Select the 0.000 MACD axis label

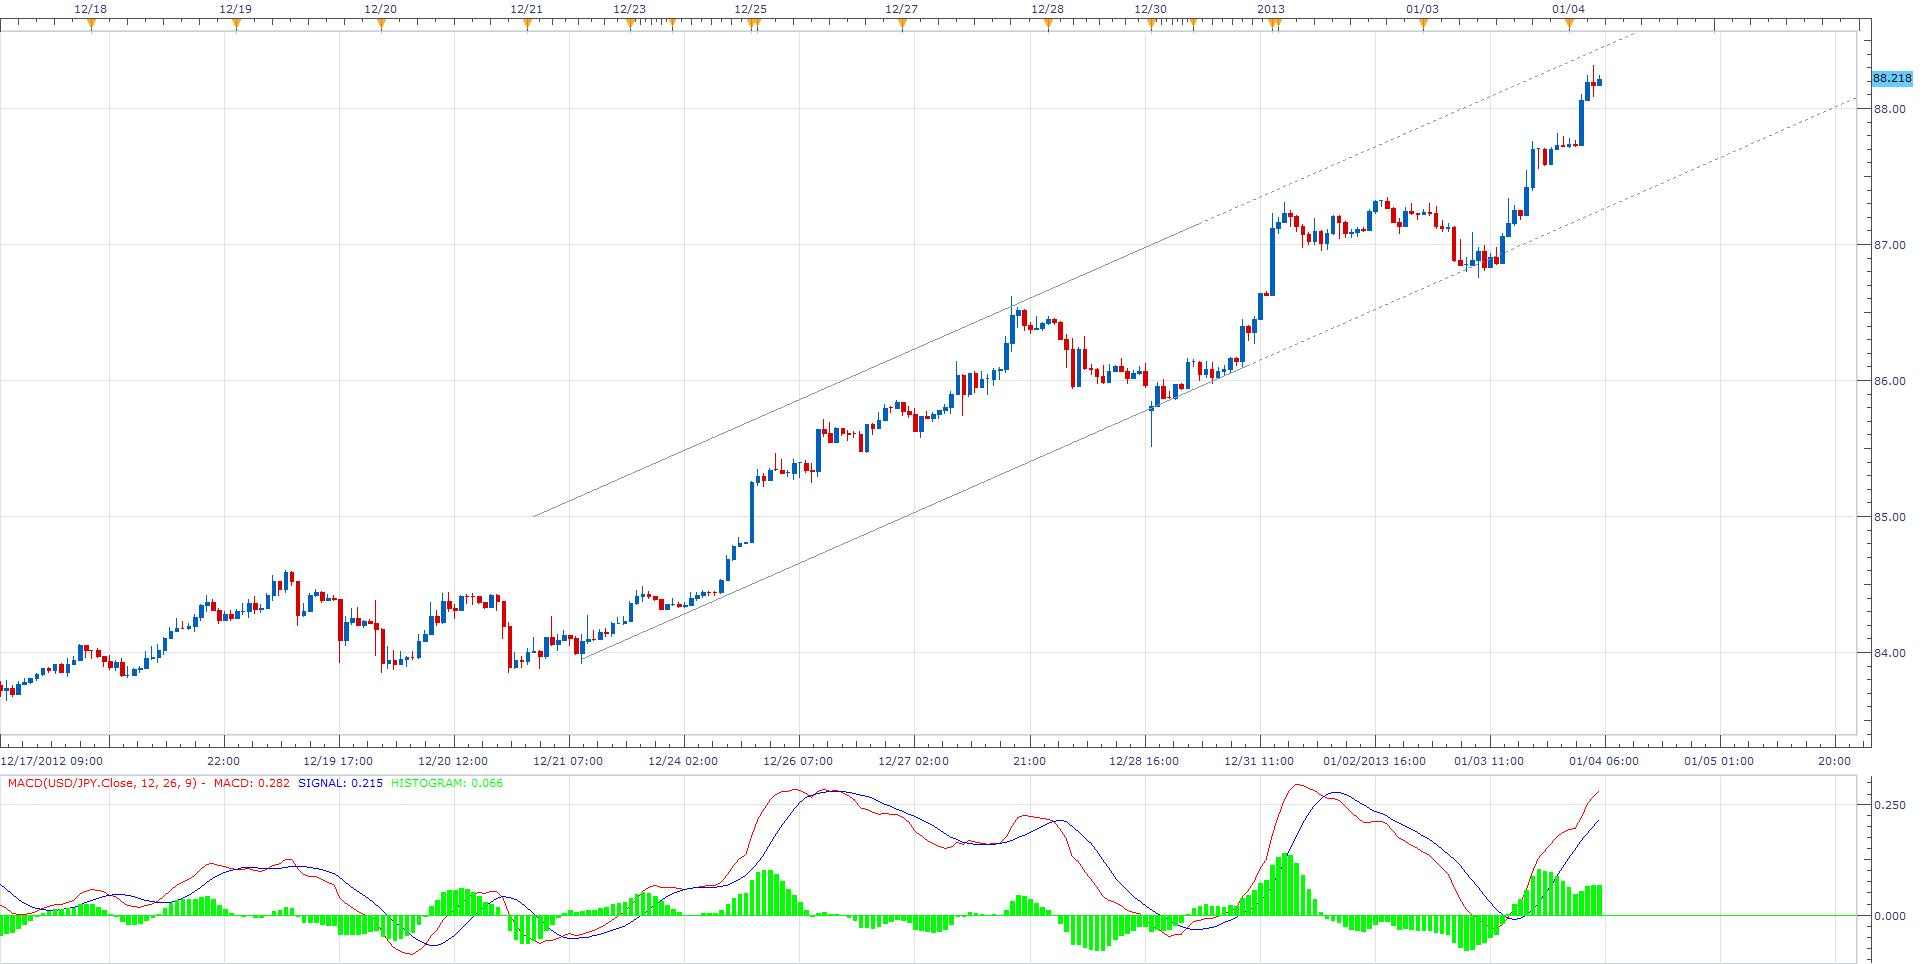tap(1890, 916)
